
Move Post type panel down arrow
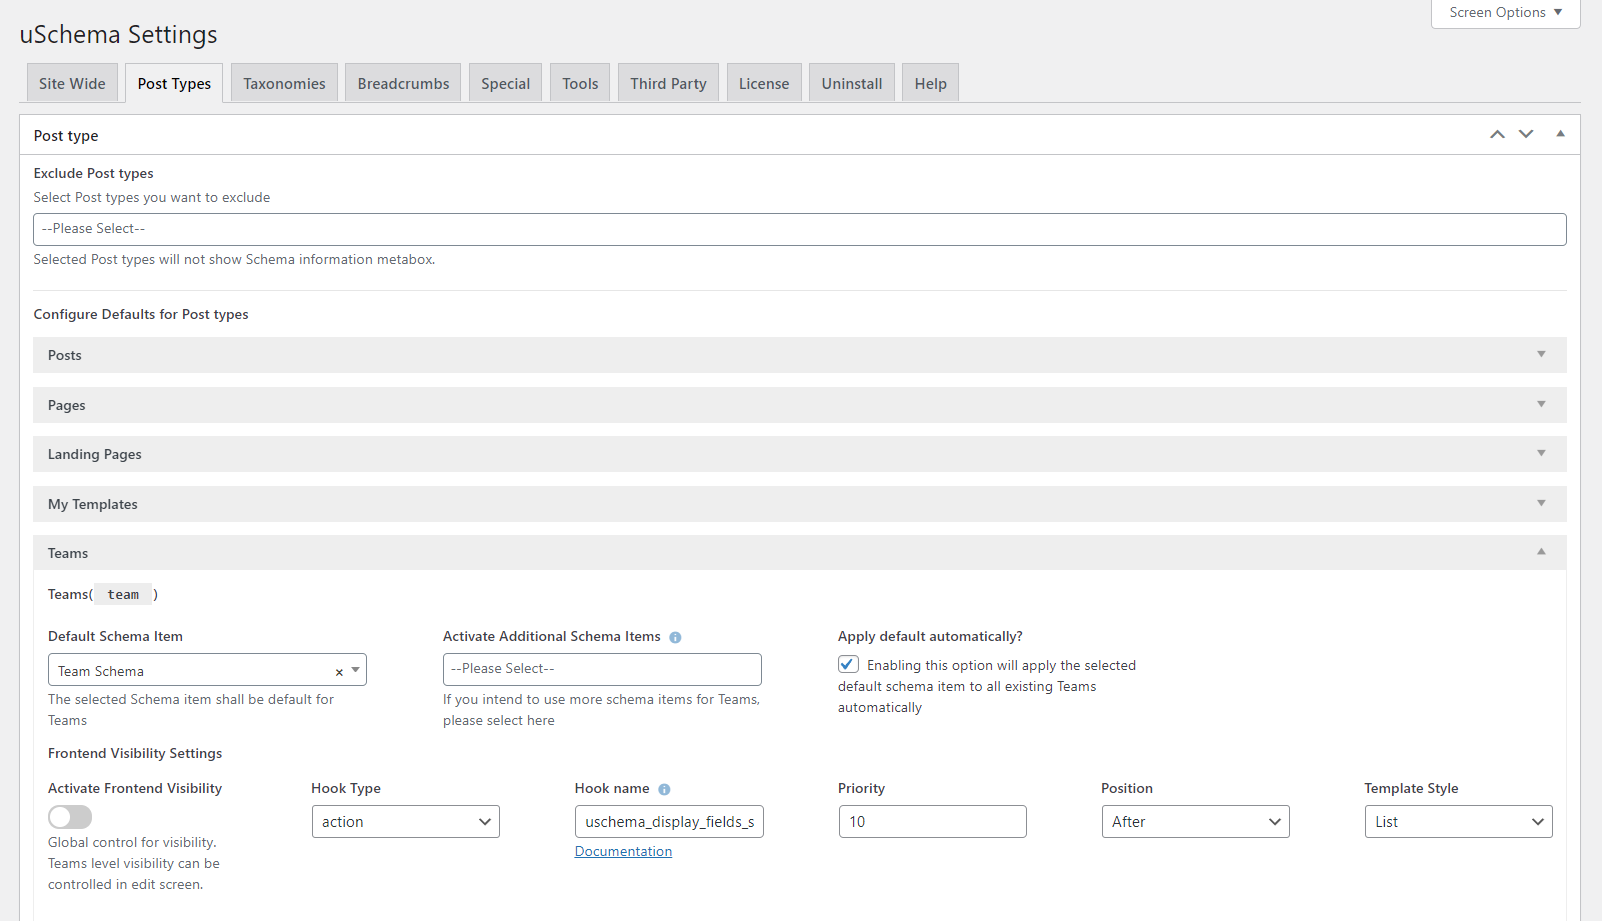click(x=1526, y=134)
